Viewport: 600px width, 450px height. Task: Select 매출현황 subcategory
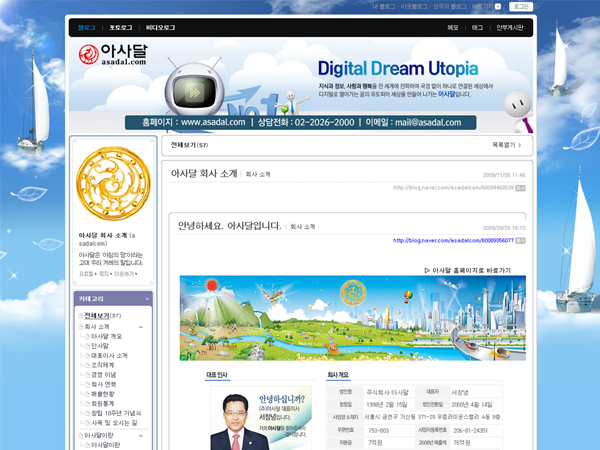[x=103, y=394]
